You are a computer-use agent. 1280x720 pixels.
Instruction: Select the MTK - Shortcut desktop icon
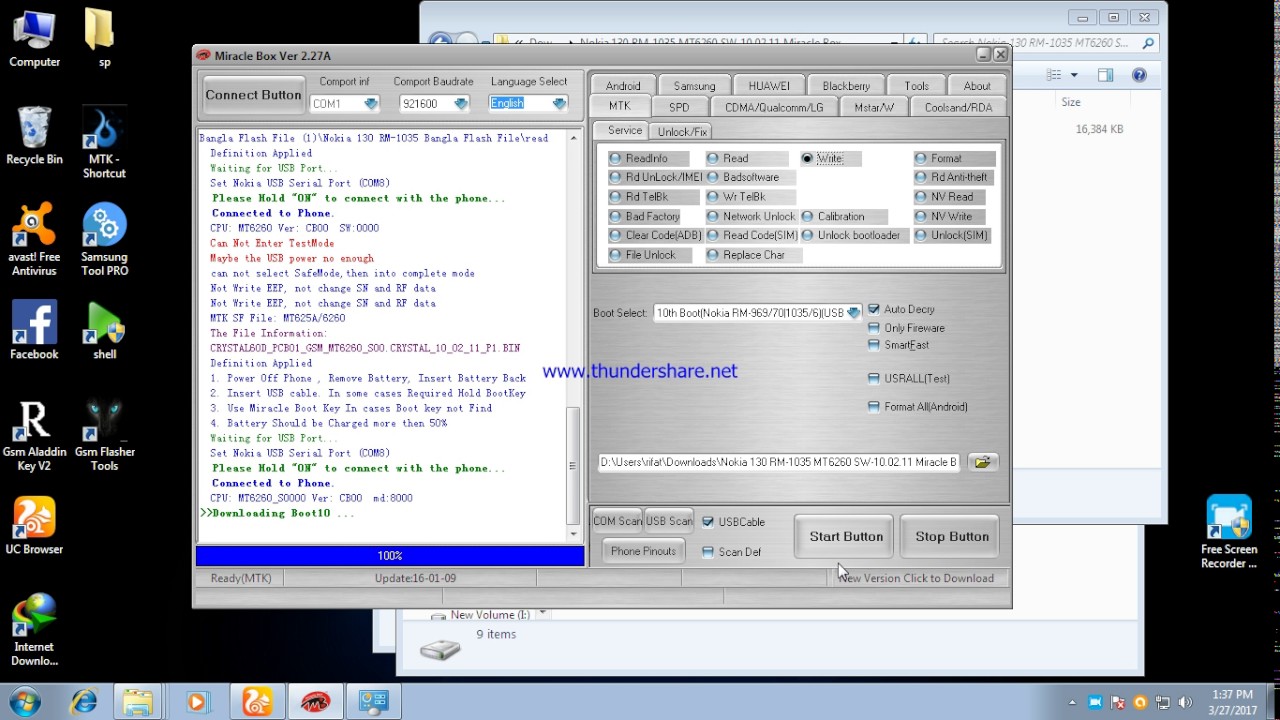[x=104, y=143]
